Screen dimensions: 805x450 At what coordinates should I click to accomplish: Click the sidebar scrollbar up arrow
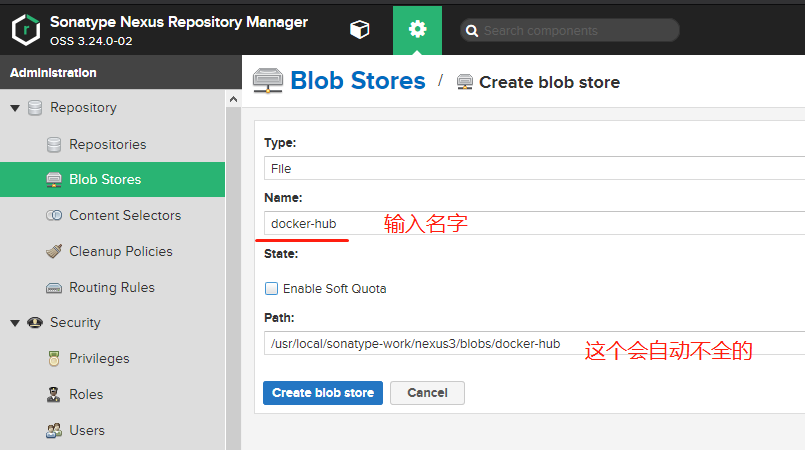pos(234,100)
